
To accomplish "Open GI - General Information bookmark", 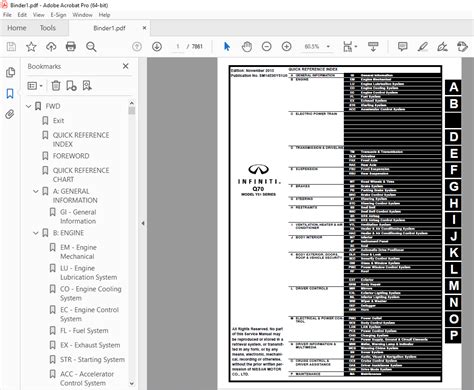I will pyautogui.click(x=78, y=217).
